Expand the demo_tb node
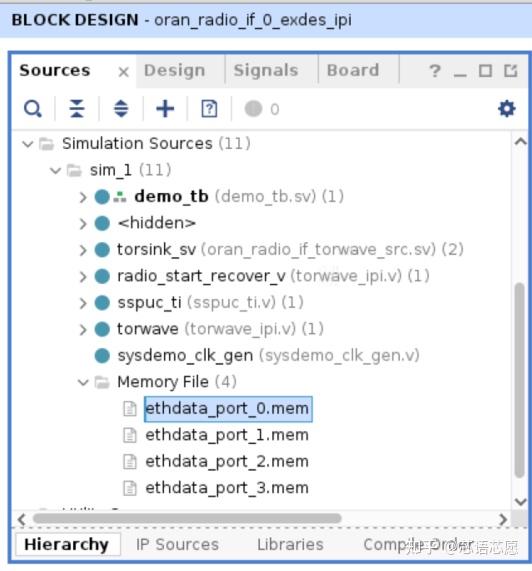Image resolution: width=532 pixels, height=571 pixels. pos(83,197)
